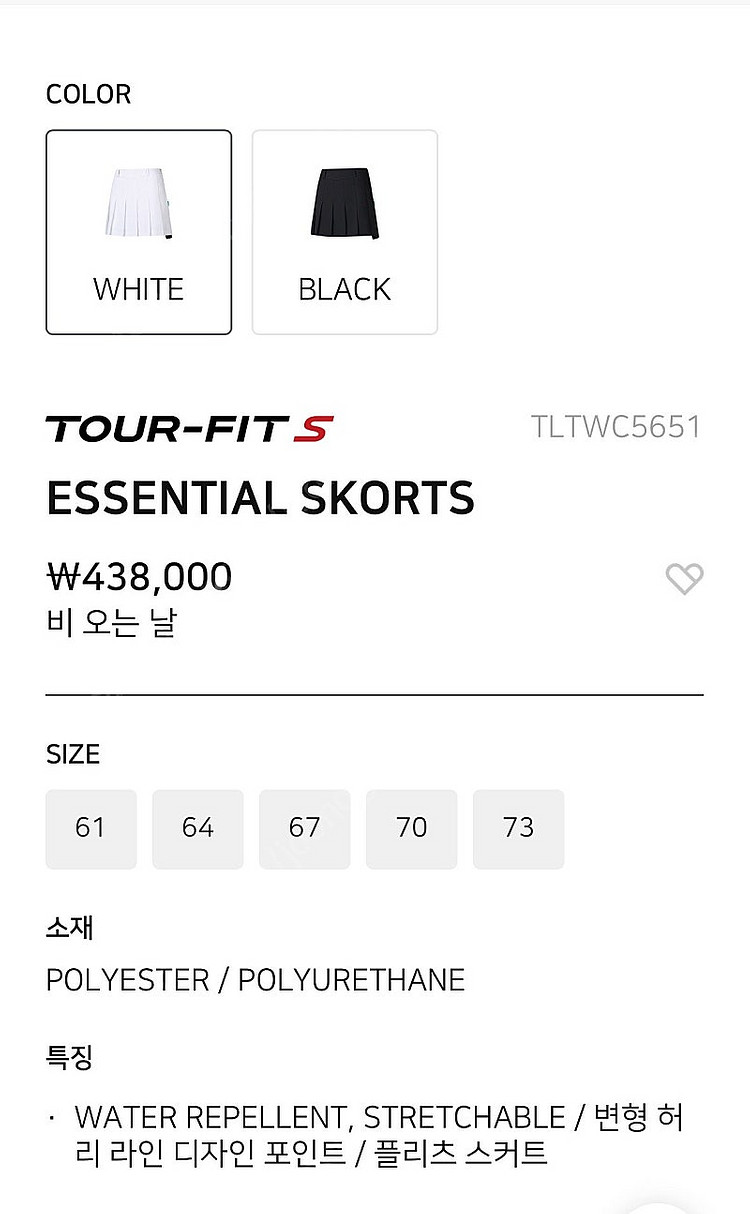Select the BLACK color option
The image size is (750, 1214).
[345, 232]
